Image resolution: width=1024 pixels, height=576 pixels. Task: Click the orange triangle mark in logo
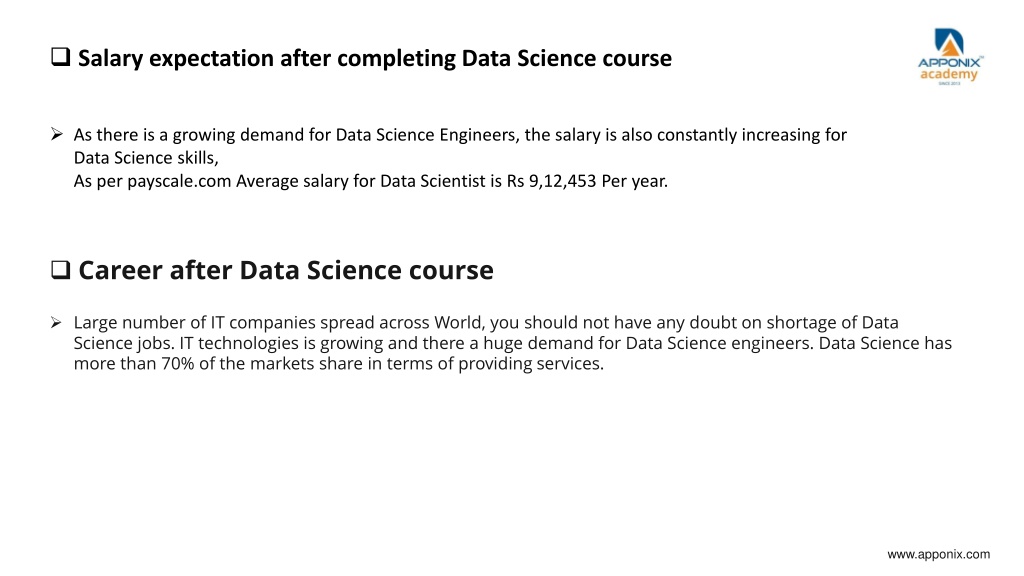click(950, 45)
